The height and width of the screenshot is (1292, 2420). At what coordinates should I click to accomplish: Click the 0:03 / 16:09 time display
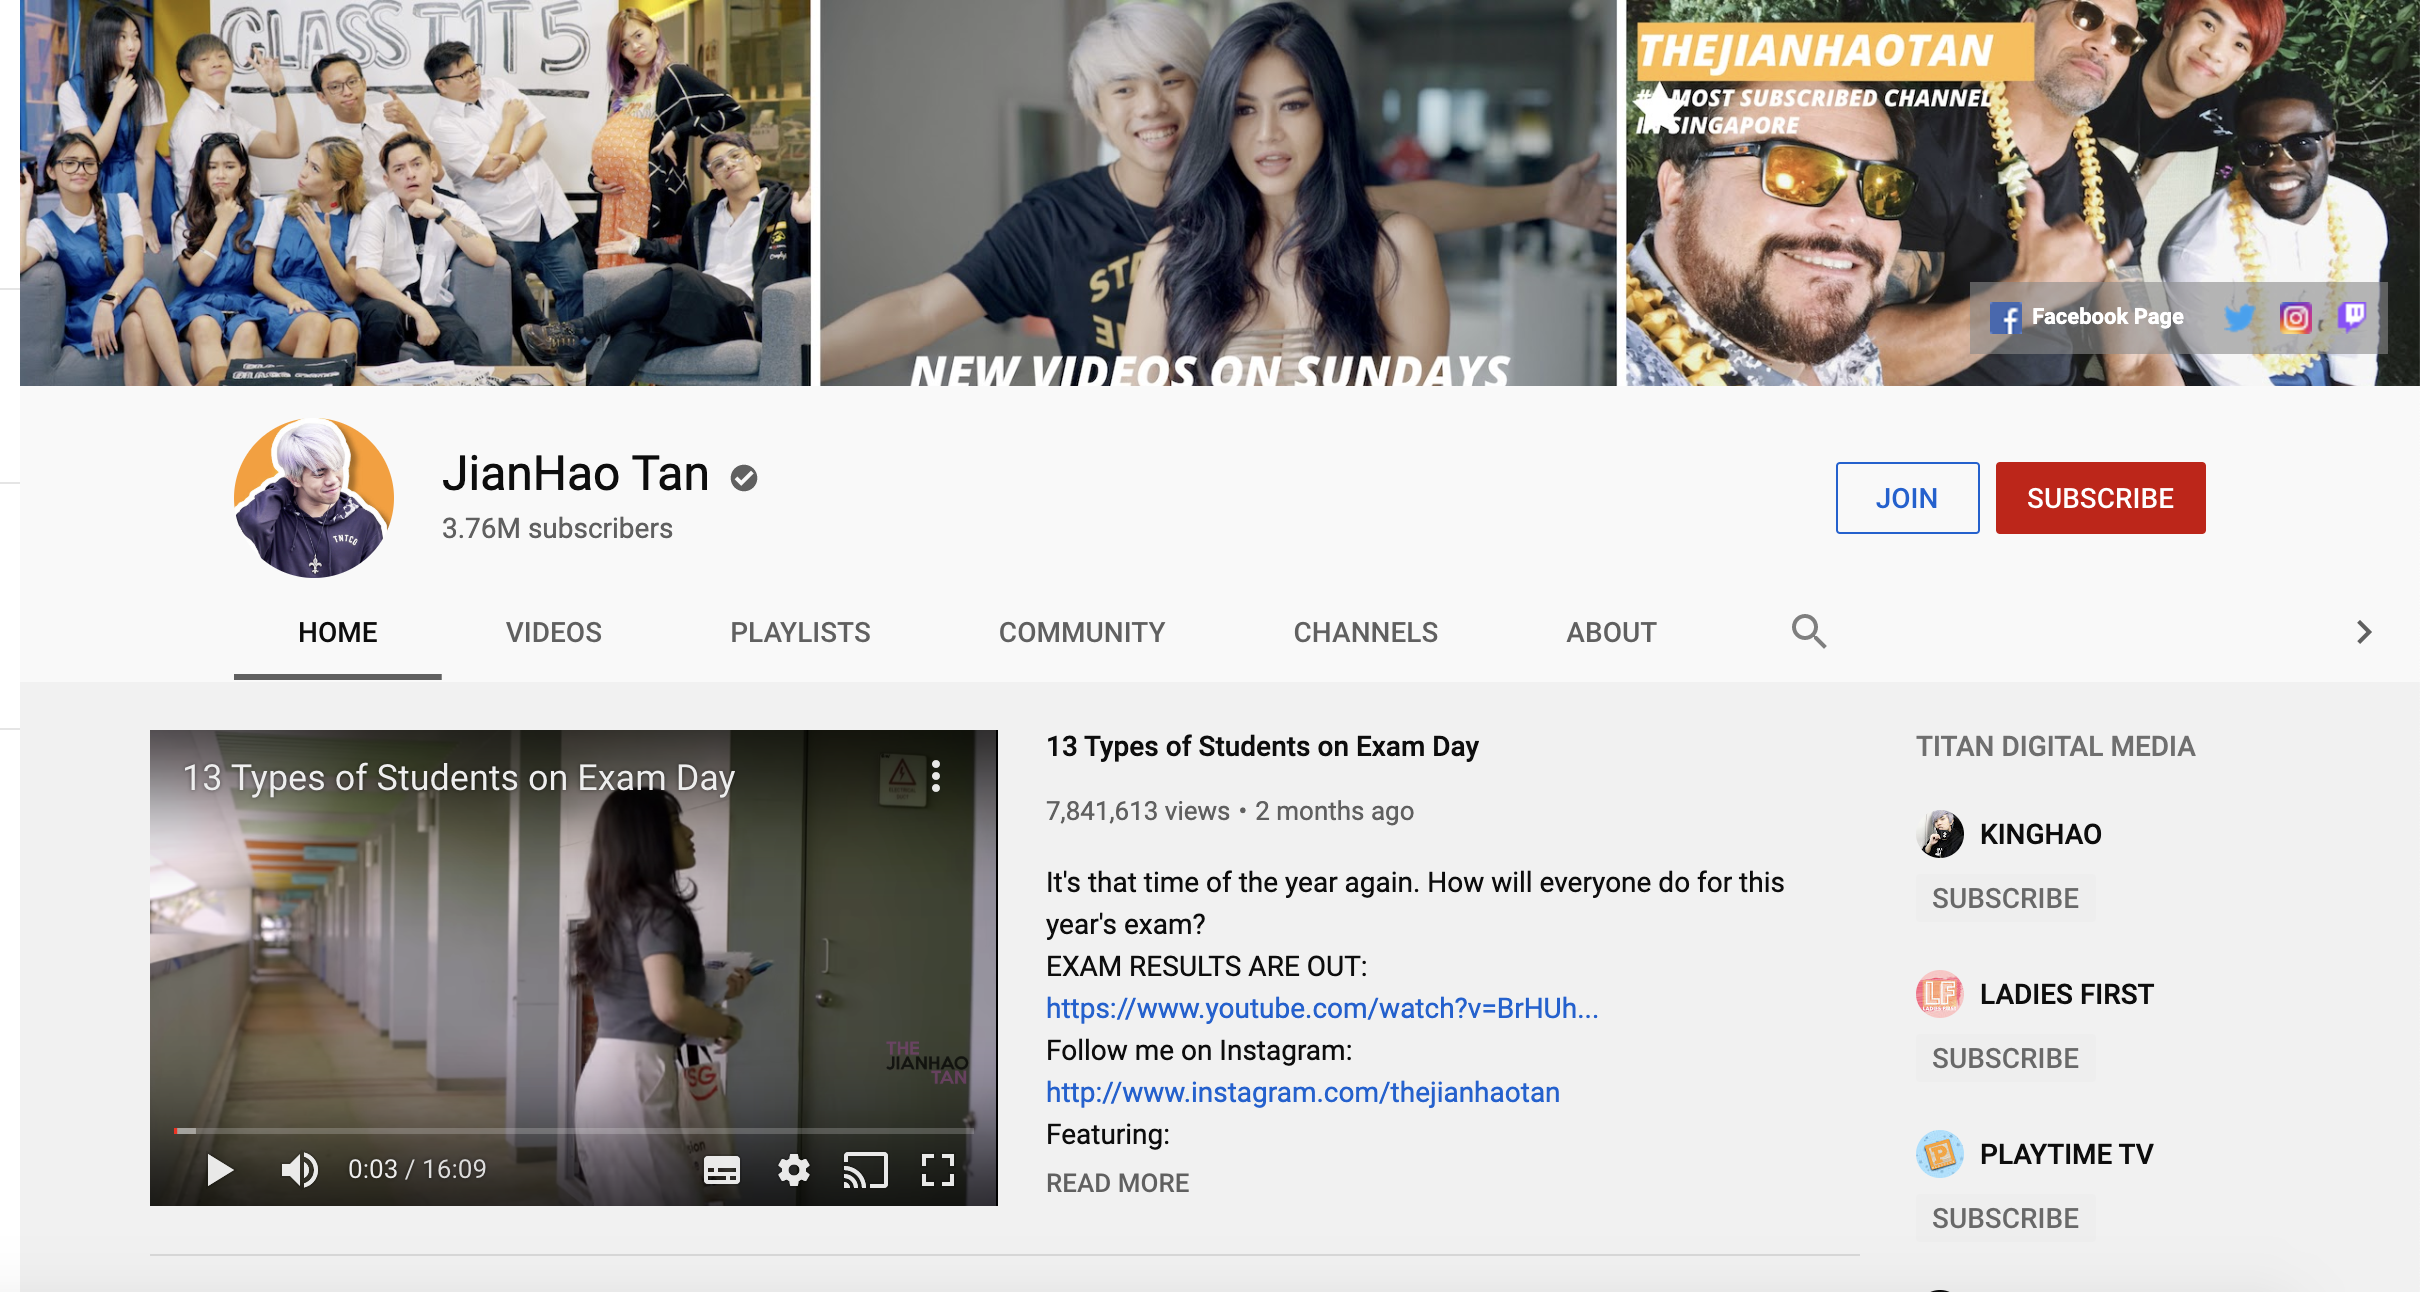click(x=417, y=1169)
